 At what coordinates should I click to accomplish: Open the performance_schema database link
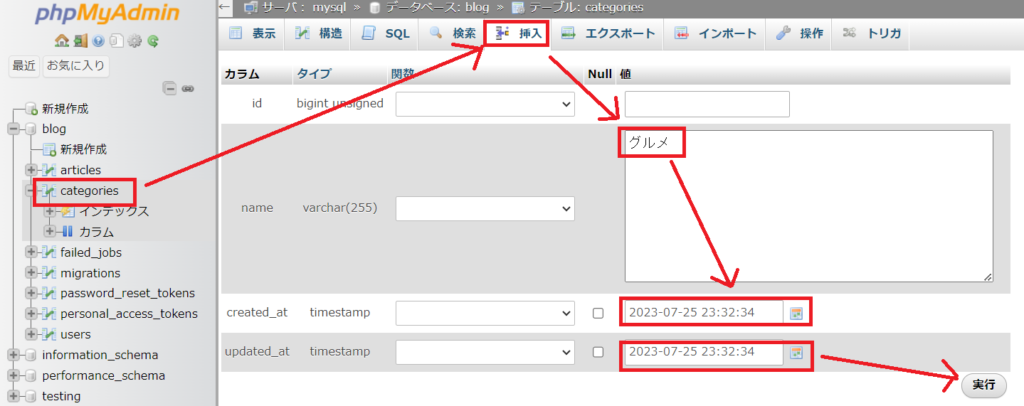point(103,376)
